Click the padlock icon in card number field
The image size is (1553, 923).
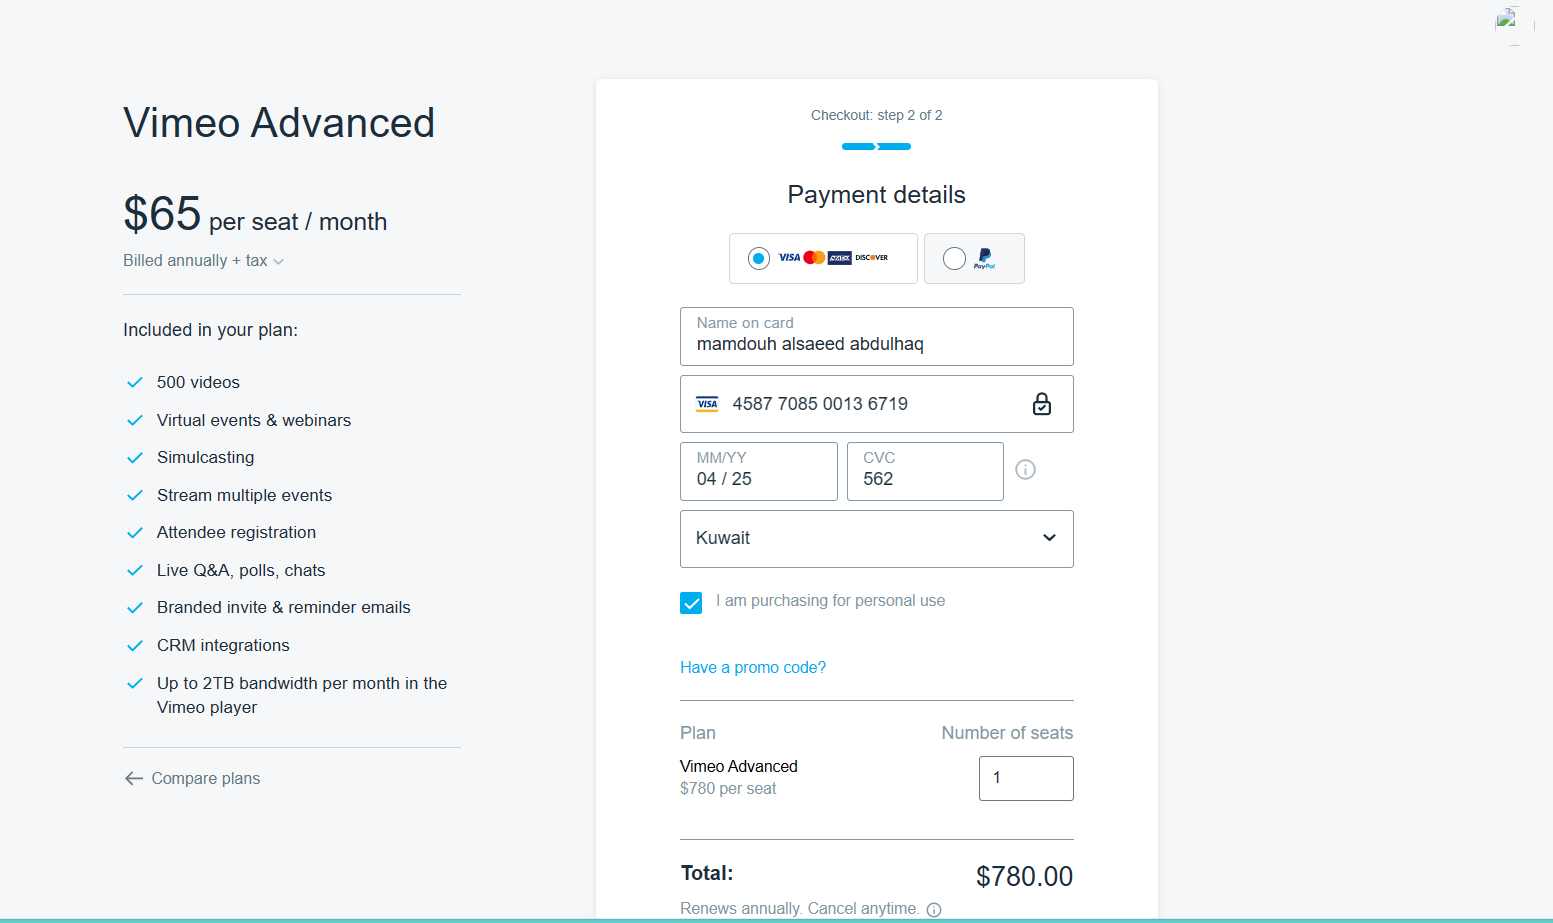pyautogui.click(x=1041, y=404)
